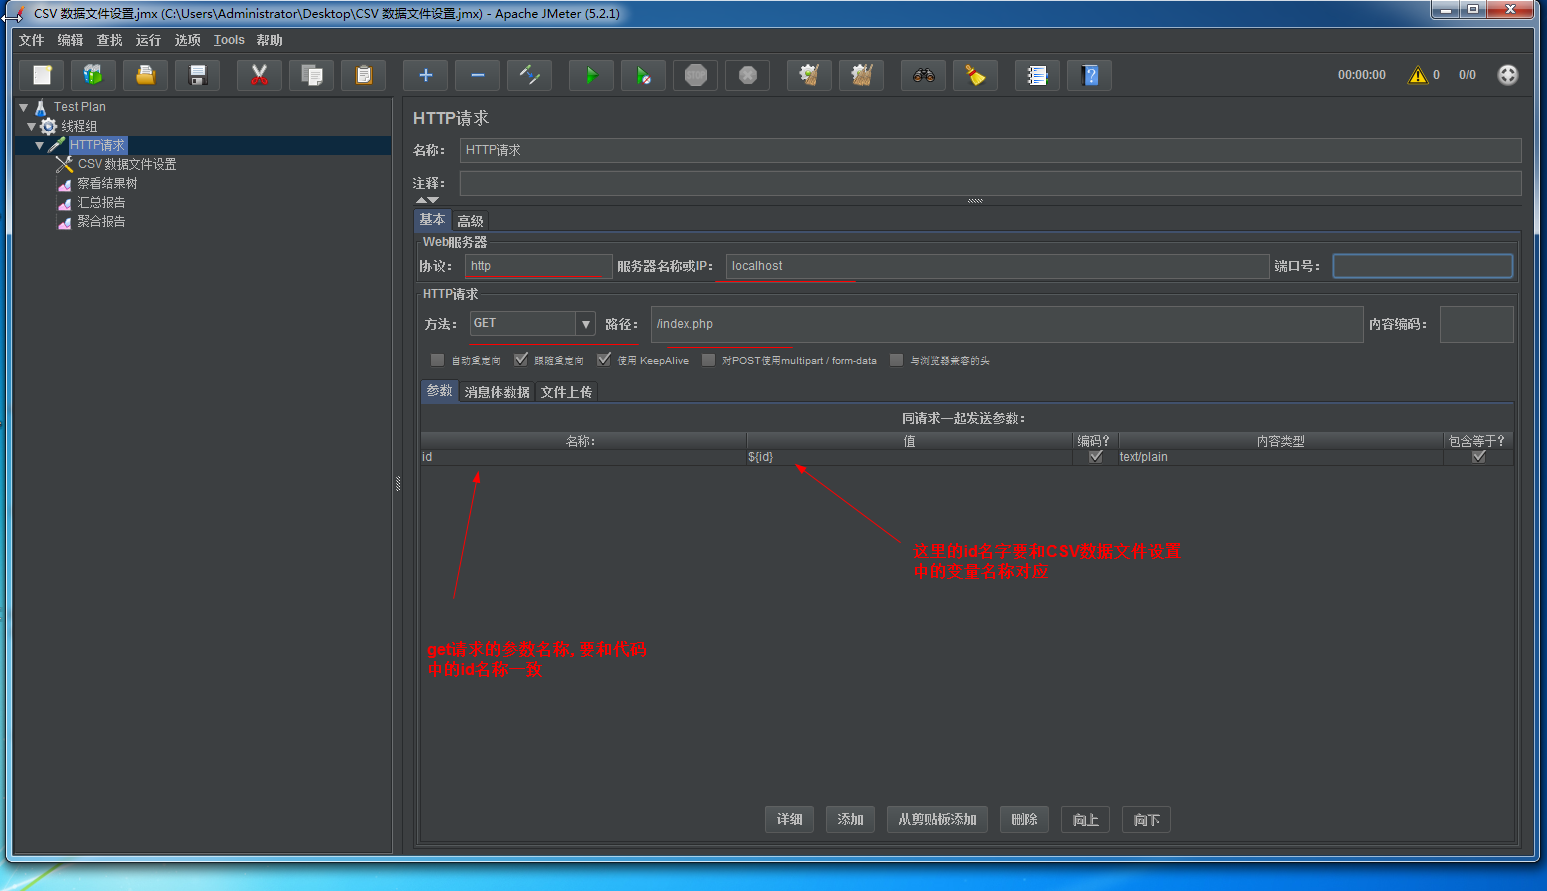Screen dimensions: 1547x891
Task: Click the Save (floppy disk) toolbar icon
Action: click(197, 75)
